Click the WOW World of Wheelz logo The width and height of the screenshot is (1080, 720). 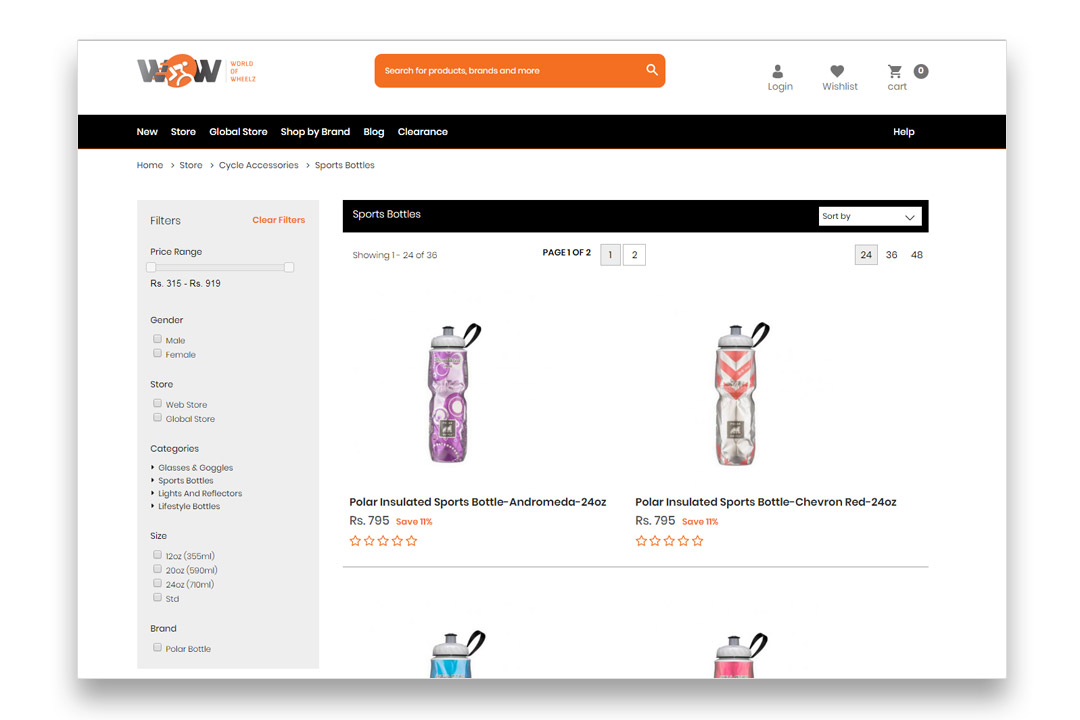coord(196,71)
